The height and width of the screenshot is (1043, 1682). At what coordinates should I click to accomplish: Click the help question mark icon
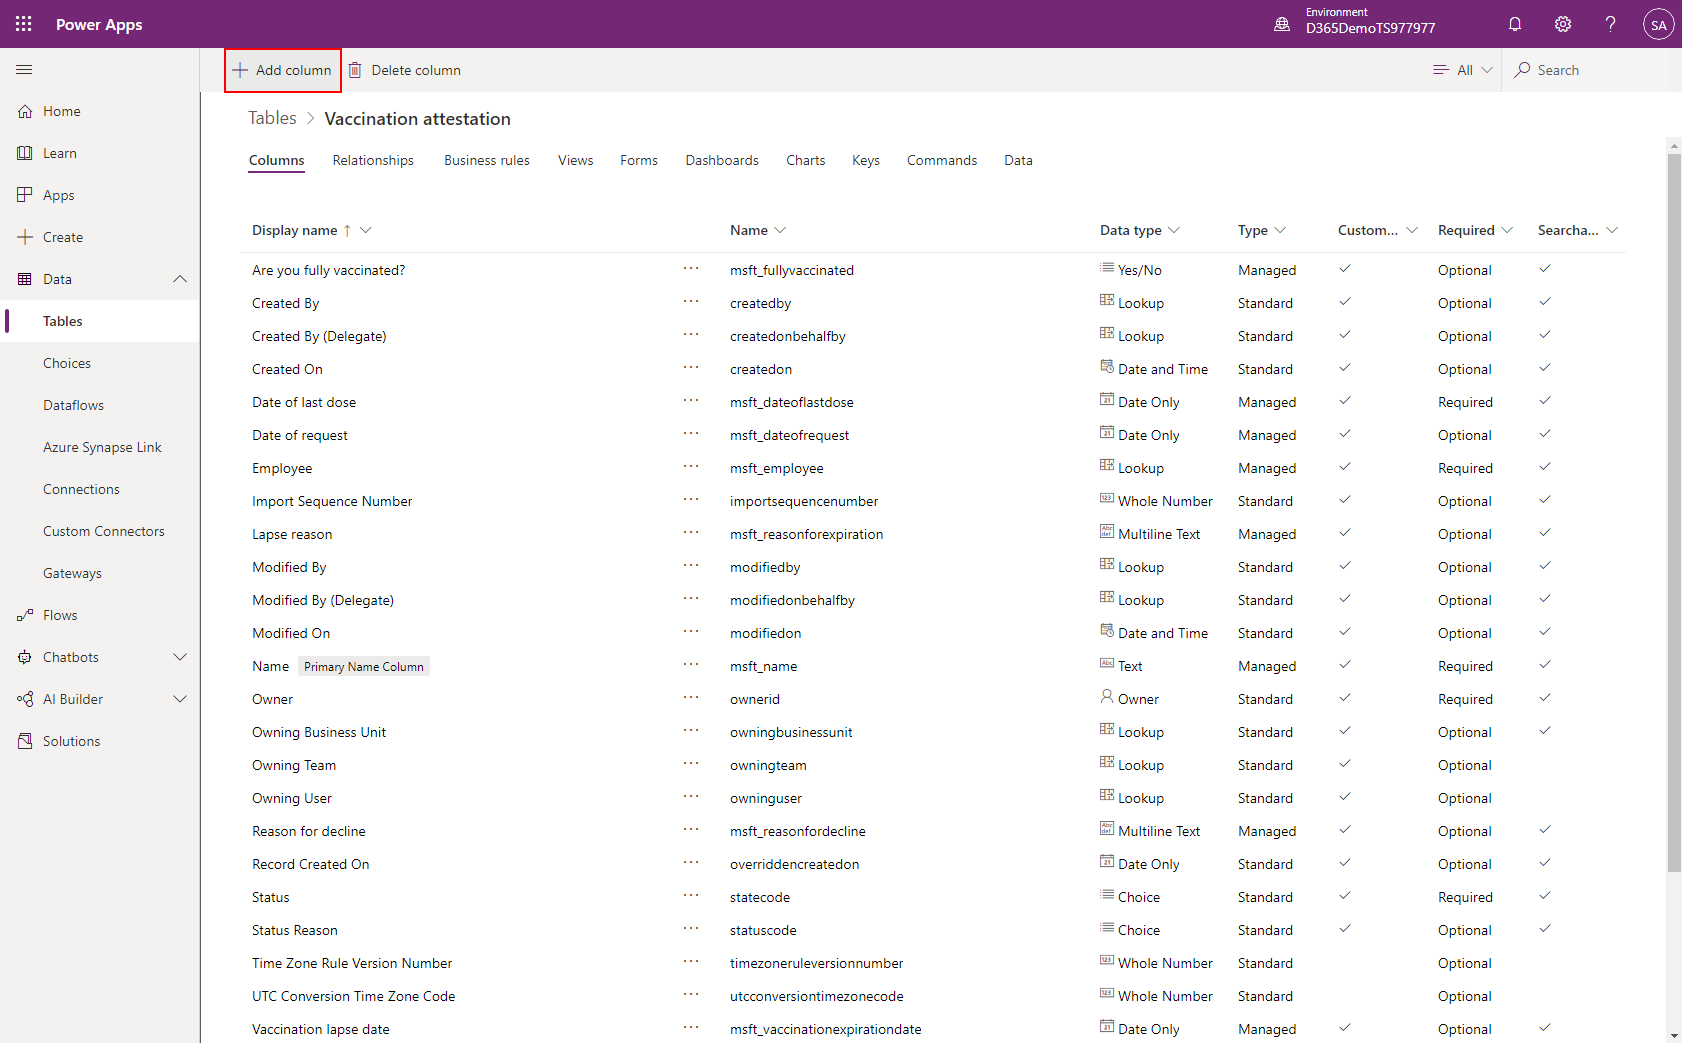tap(1610, 24)
